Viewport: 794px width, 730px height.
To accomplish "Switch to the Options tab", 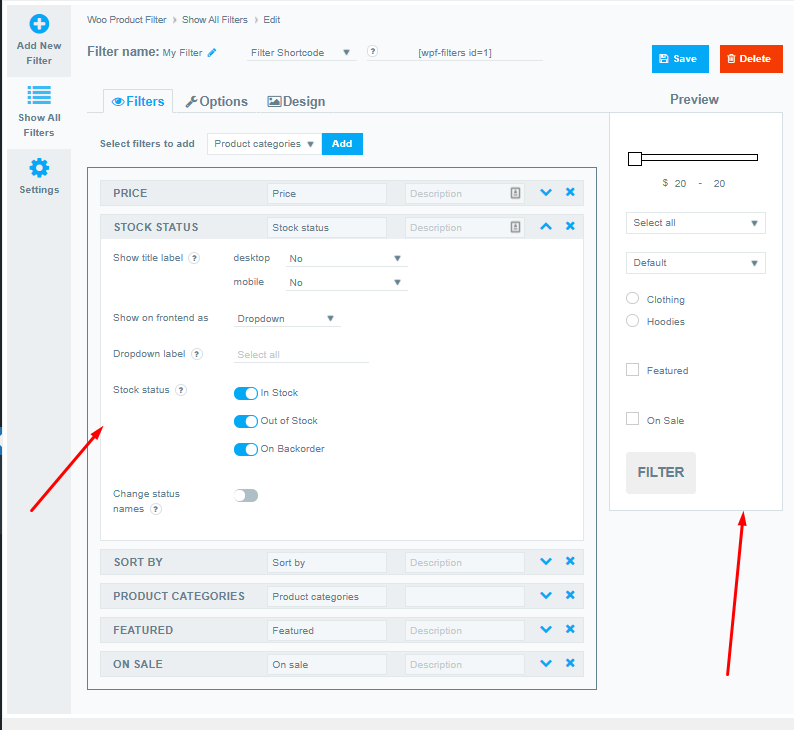I will (217, 101).
